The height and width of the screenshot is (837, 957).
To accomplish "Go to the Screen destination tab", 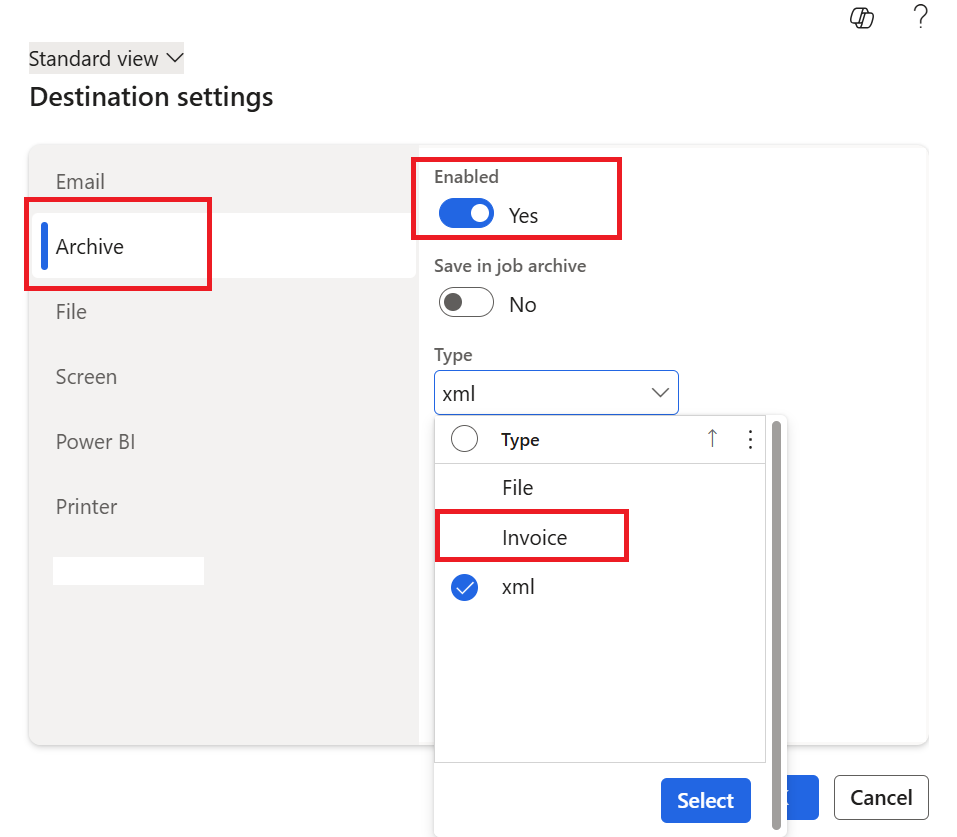I will [x=86, y=377].
